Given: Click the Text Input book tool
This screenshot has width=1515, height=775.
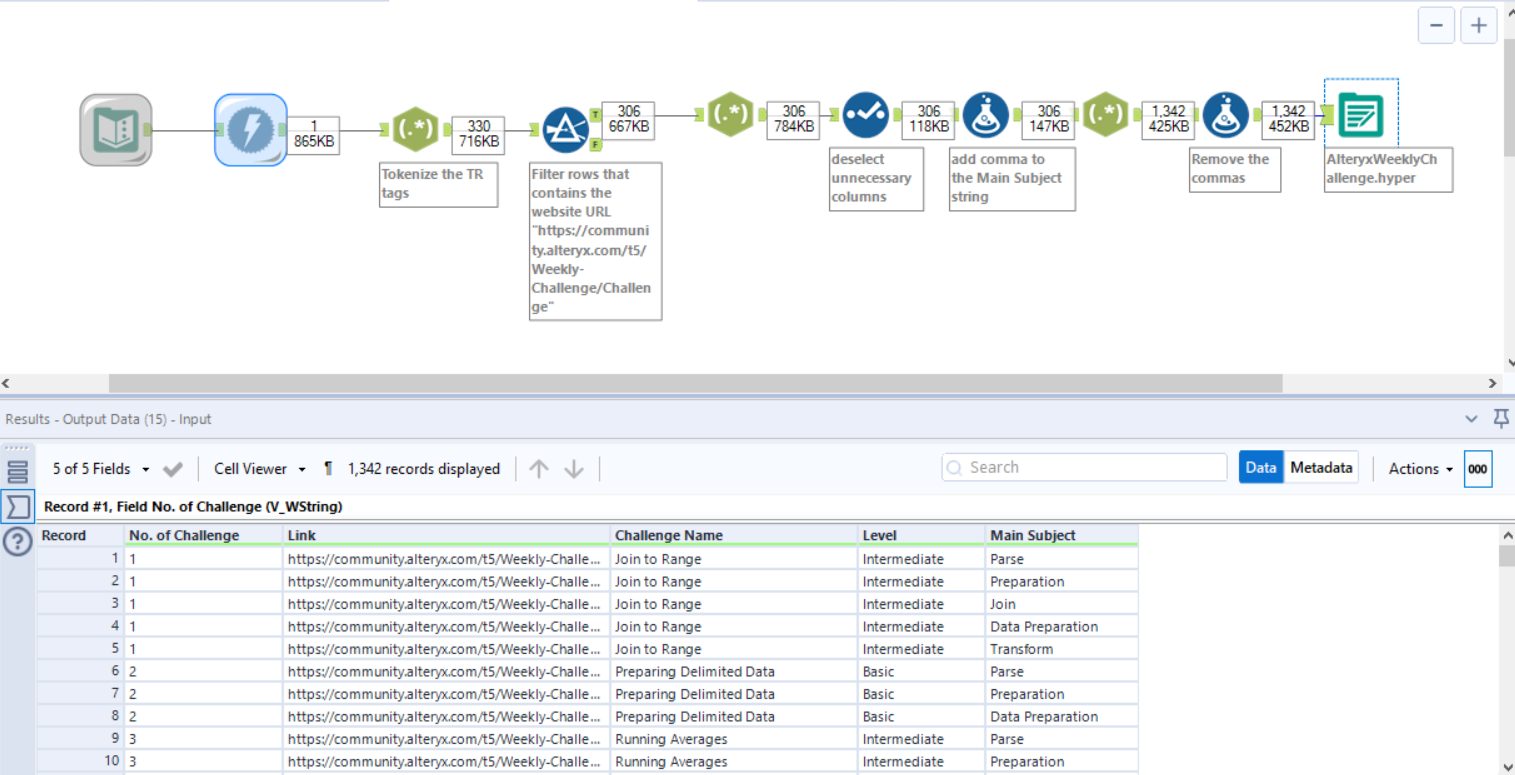Looking at the screenshot, I should (116, 130).
